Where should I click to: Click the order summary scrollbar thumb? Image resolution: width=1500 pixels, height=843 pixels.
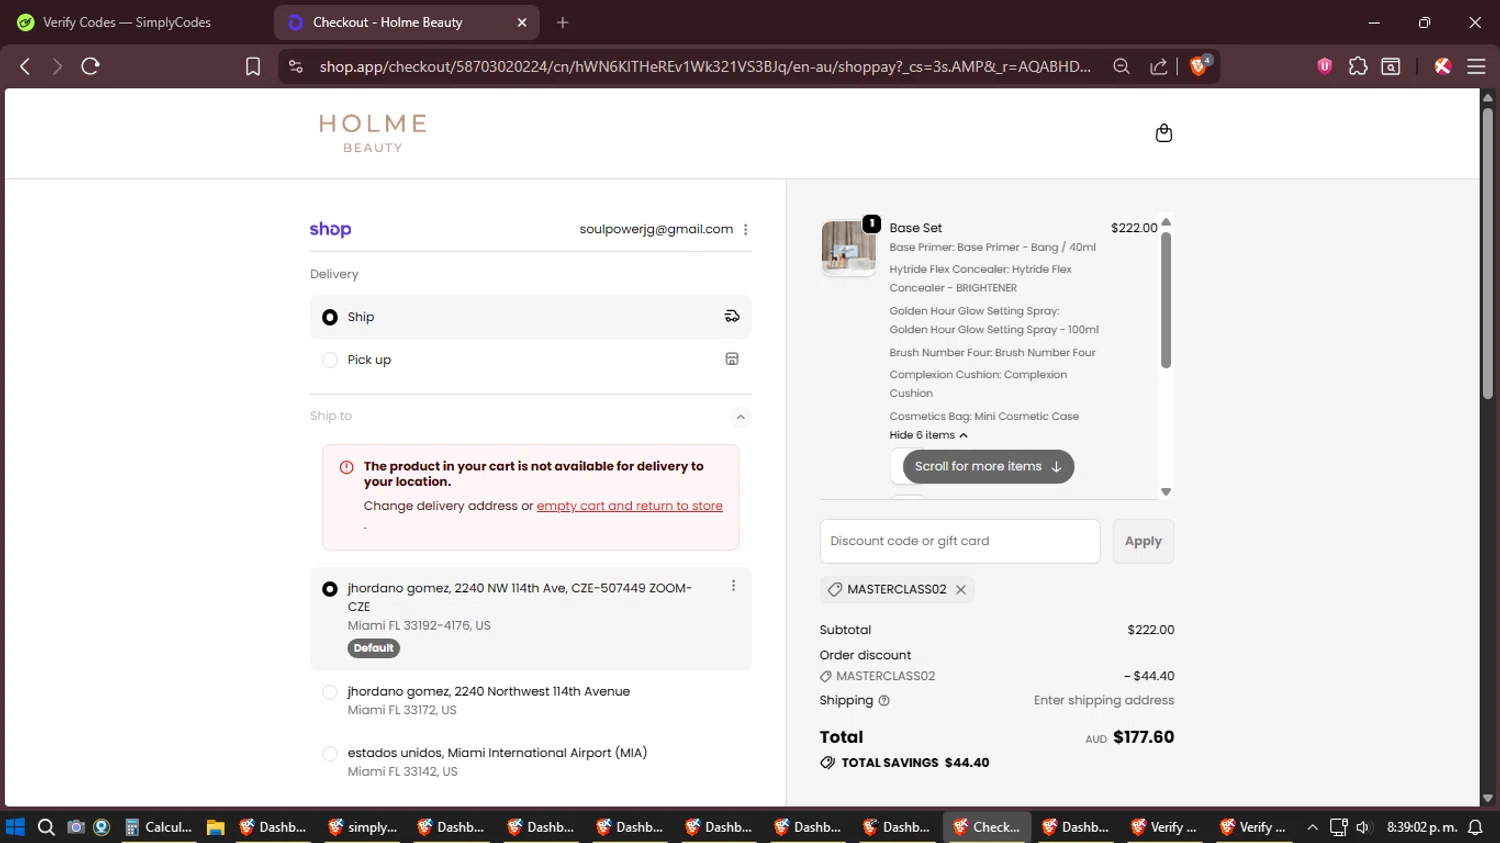(1166, 300)
